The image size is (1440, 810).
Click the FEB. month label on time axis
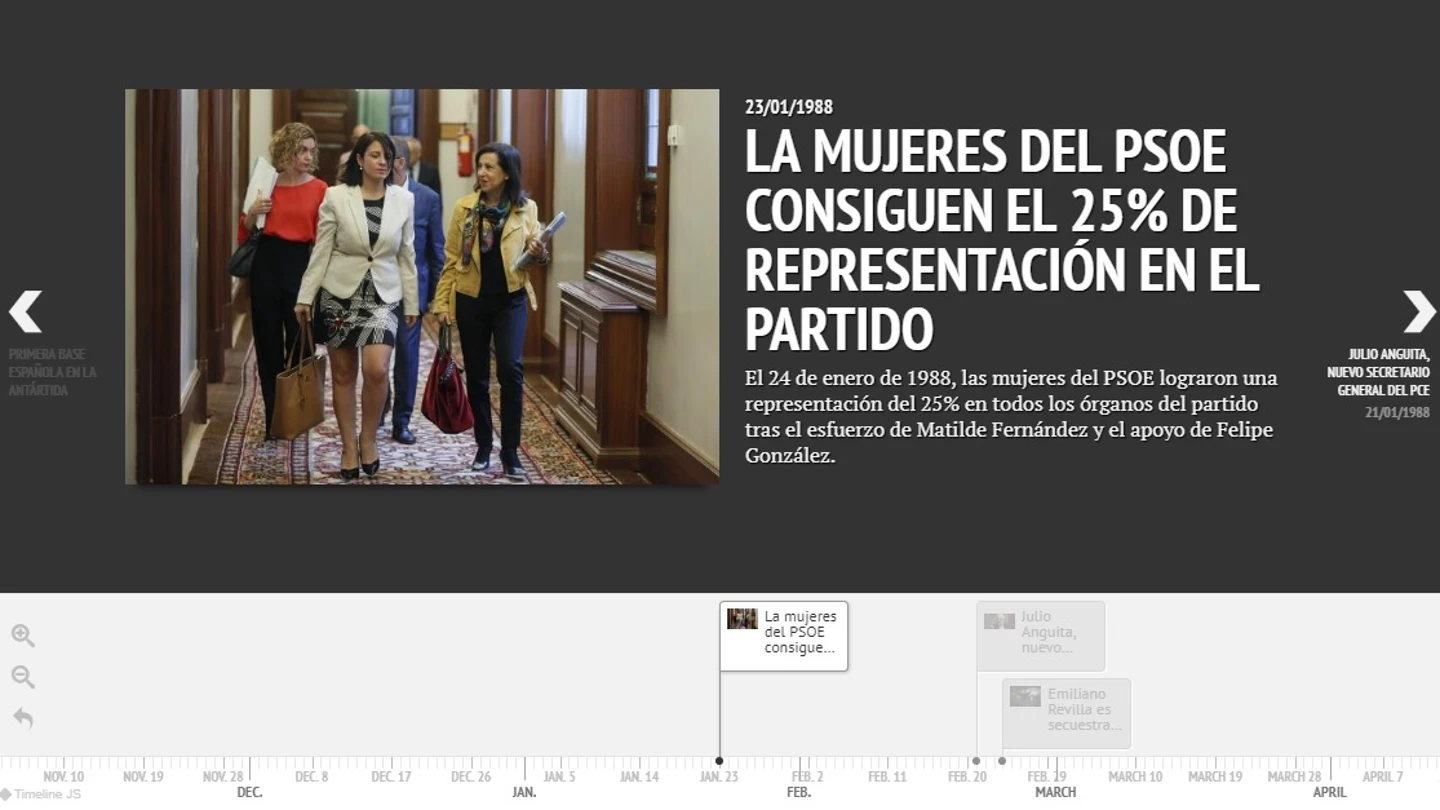coord(799,792)
